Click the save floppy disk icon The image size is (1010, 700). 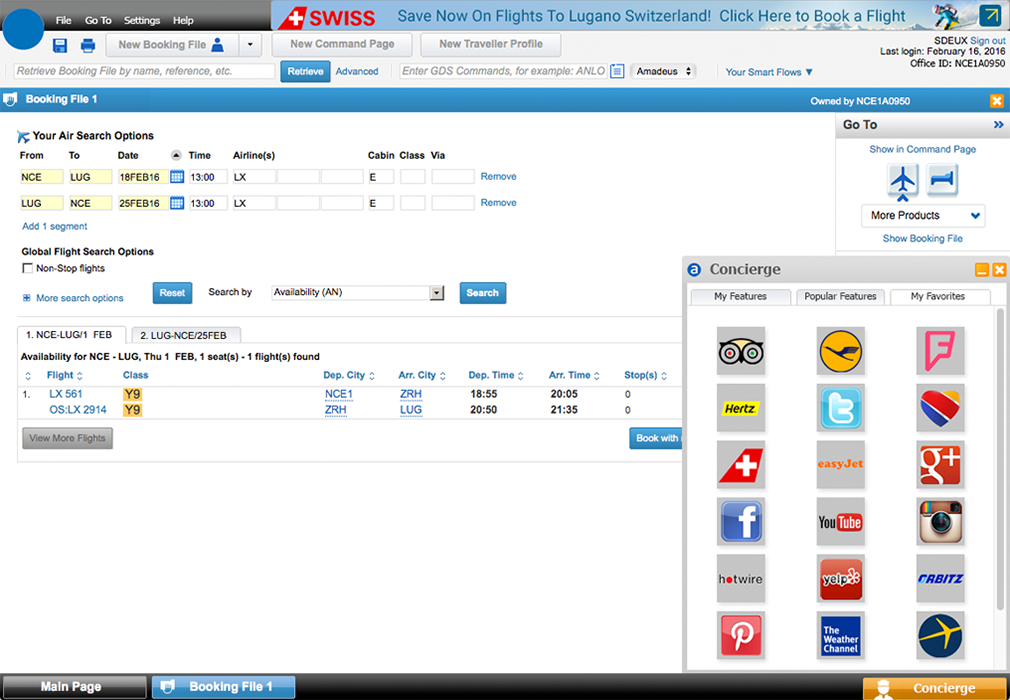[x=60, y=45]
